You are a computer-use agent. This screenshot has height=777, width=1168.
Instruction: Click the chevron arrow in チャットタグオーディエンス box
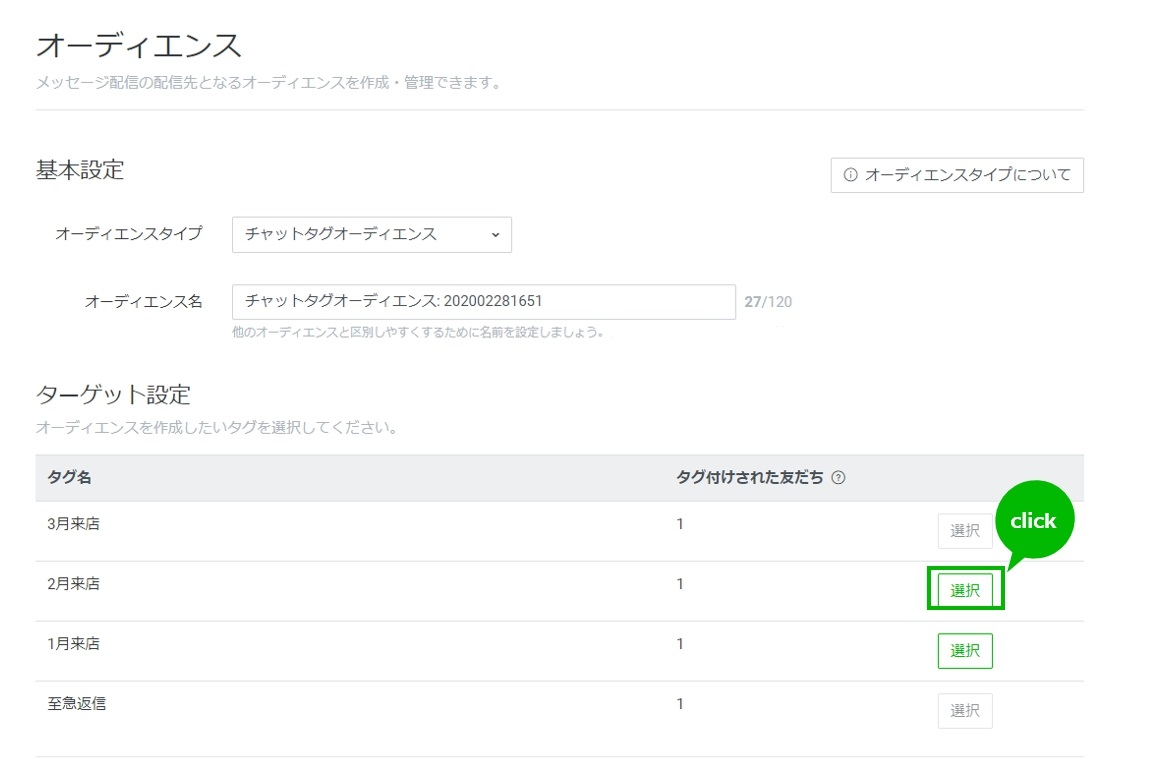click(x=495, y=235)
